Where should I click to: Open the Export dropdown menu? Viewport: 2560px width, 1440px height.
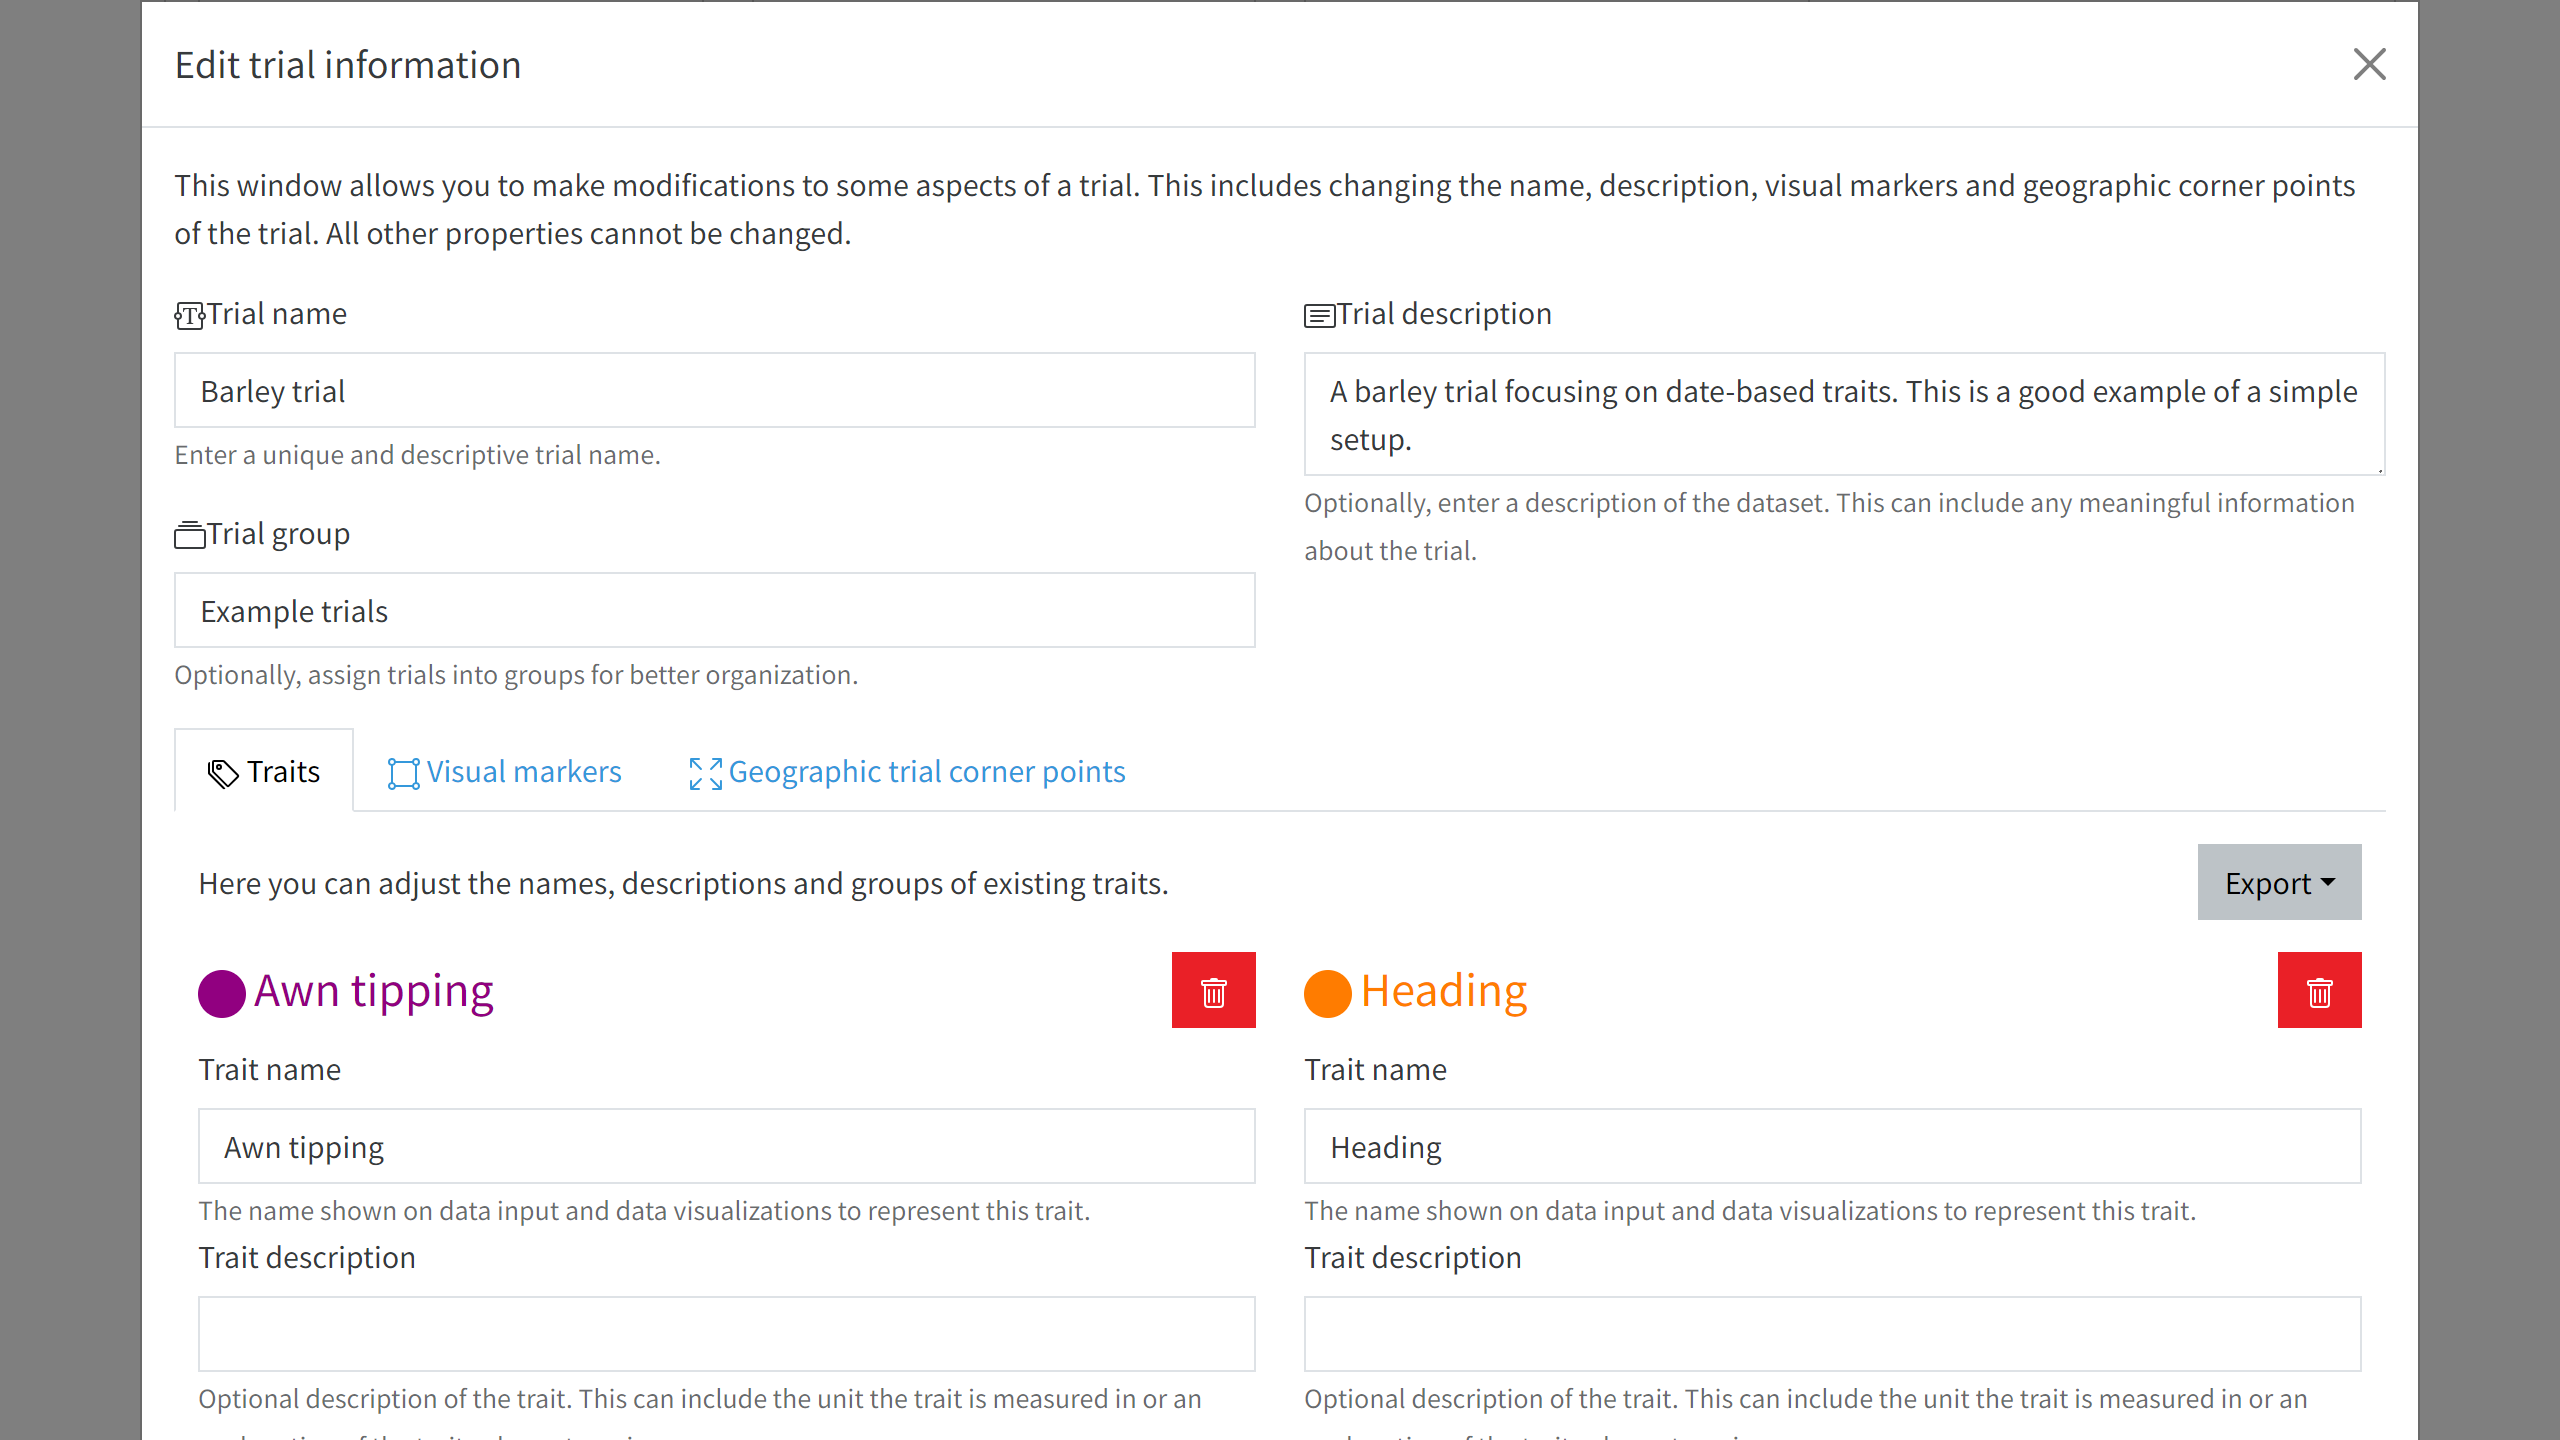(2279, 881)
